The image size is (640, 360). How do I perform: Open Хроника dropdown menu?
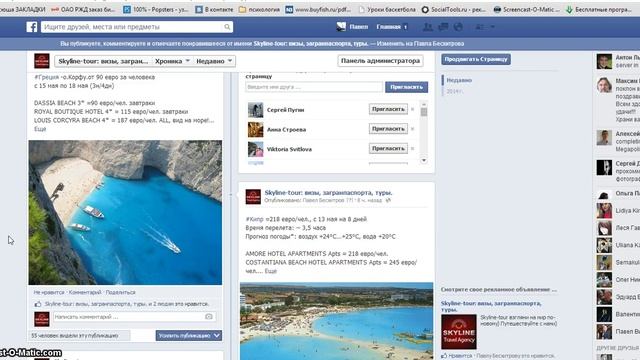pyautogui.click(x=172, y=61)
